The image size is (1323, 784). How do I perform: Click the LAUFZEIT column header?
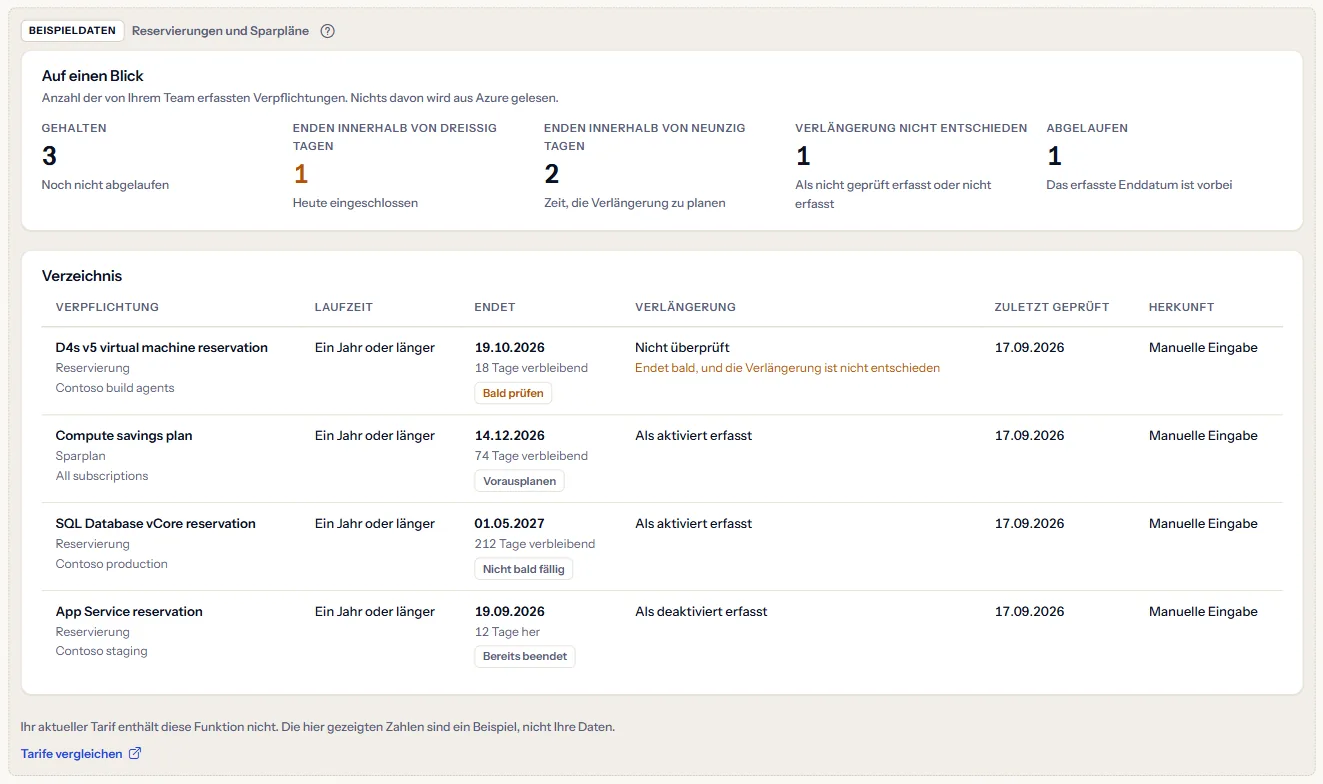click(x=343, y=307)
